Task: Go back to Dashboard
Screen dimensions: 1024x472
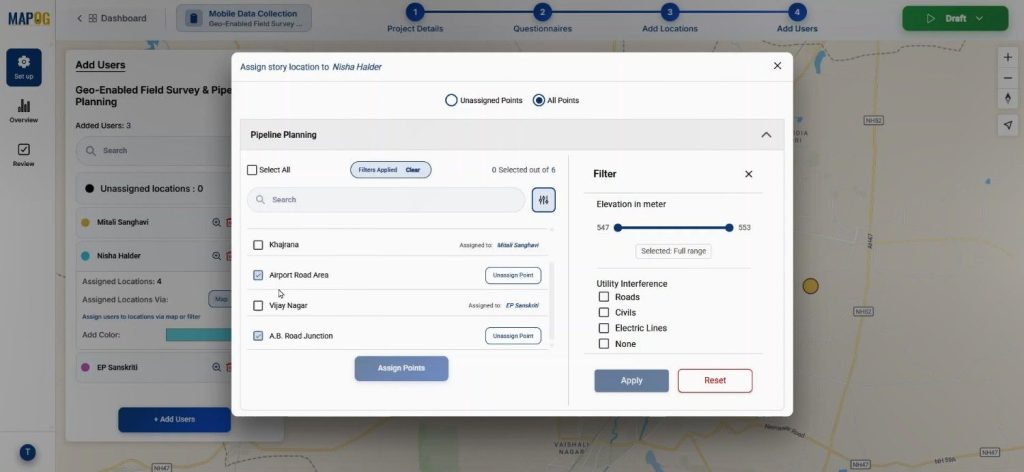Action: 112,18
